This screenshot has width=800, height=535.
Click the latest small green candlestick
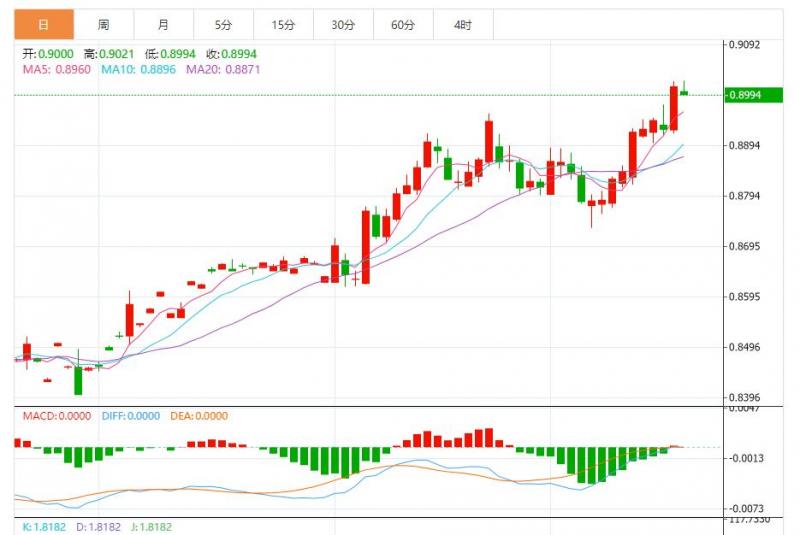coord(684,92)
